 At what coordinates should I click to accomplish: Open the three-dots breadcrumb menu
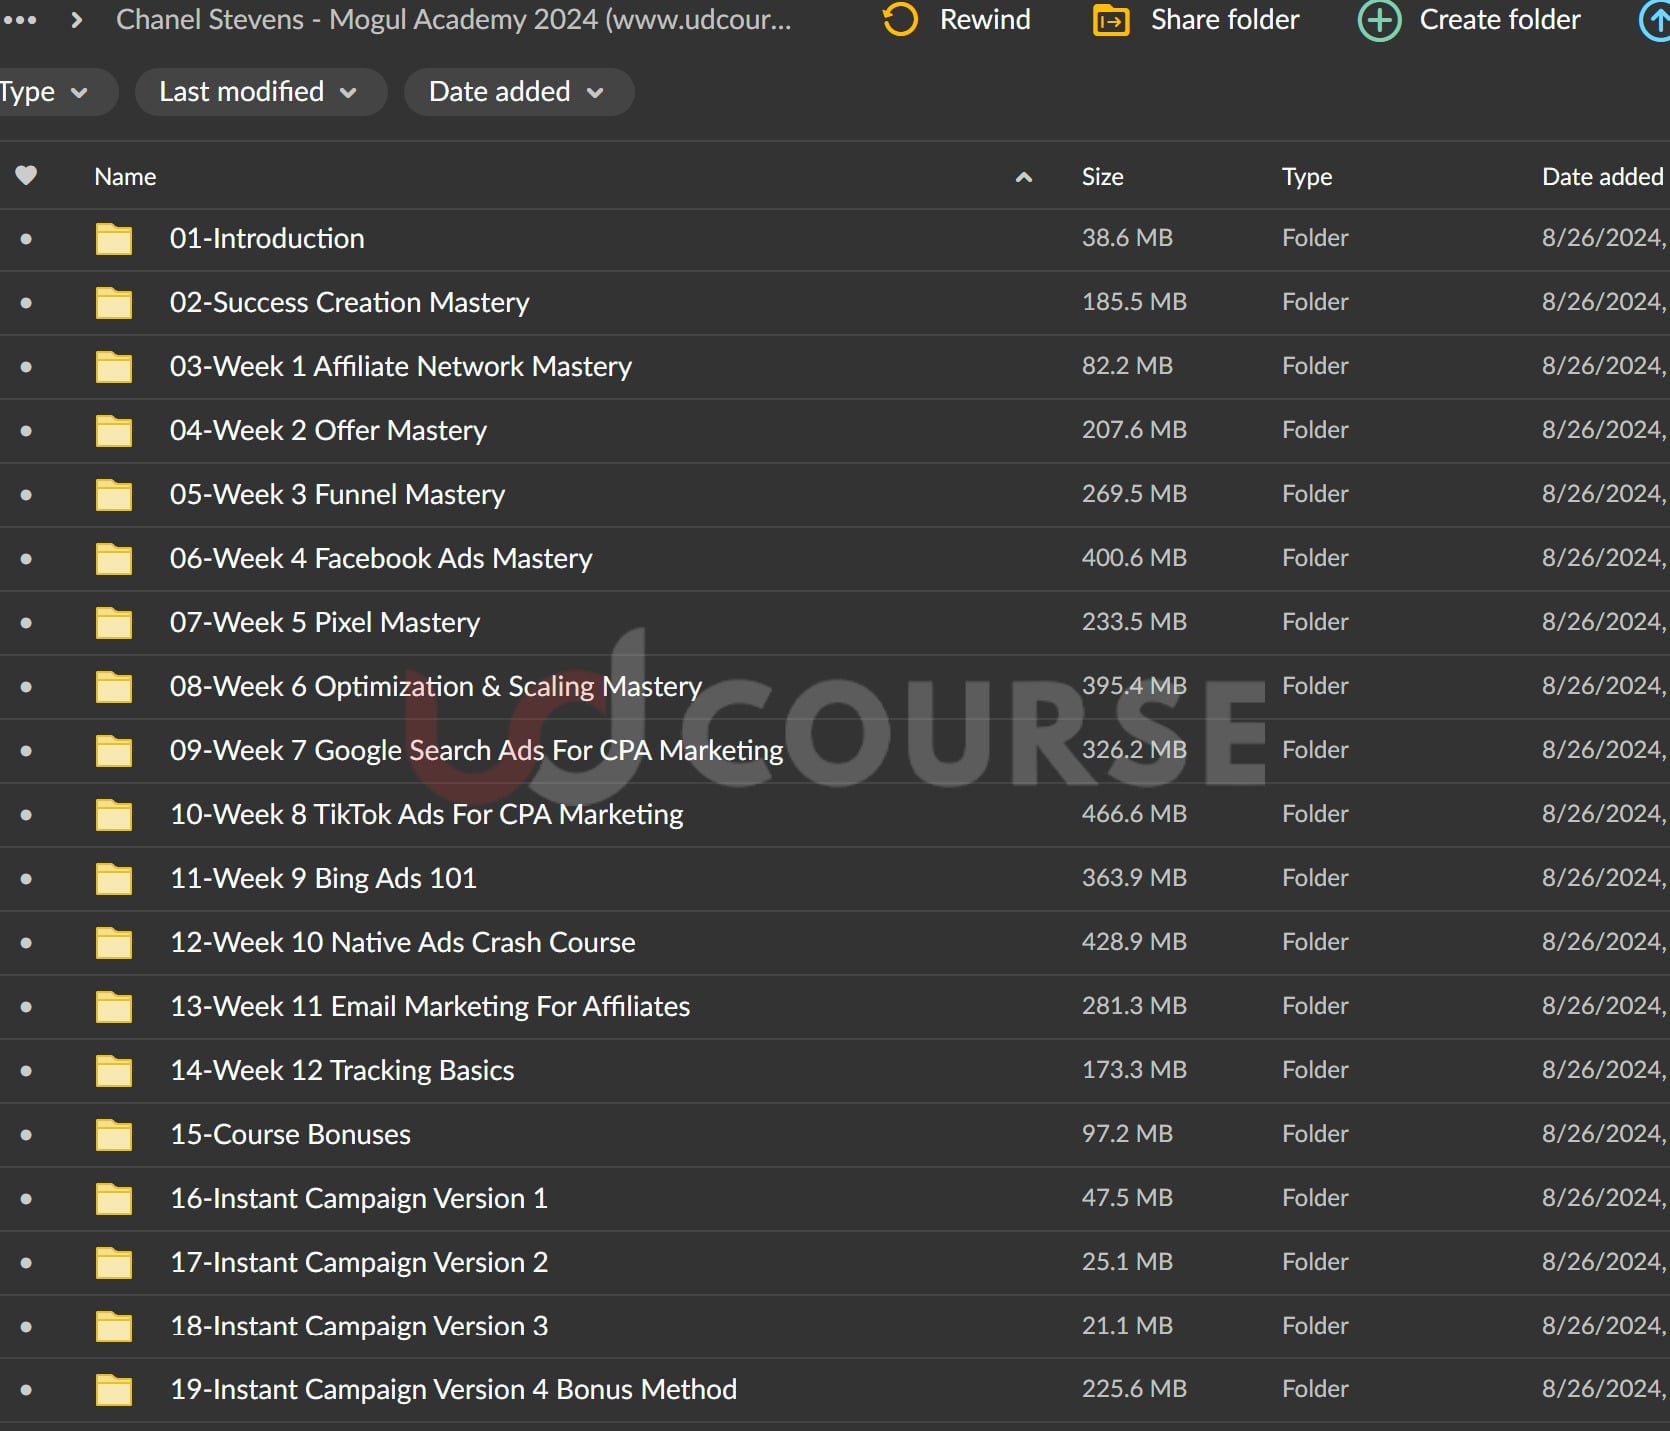click(20, 20)
